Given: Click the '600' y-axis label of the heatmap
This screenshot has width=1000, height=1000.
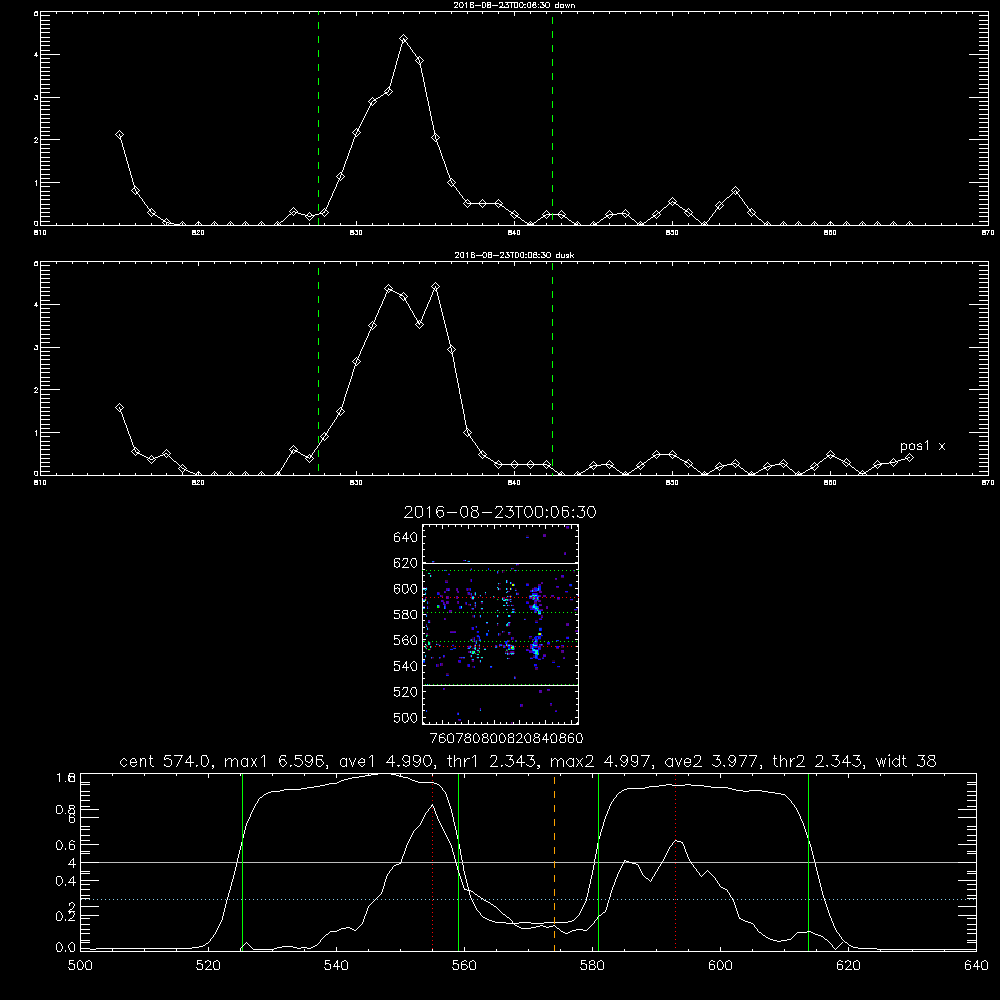Looking at the screenshot, I should click(x=406, y=589).
